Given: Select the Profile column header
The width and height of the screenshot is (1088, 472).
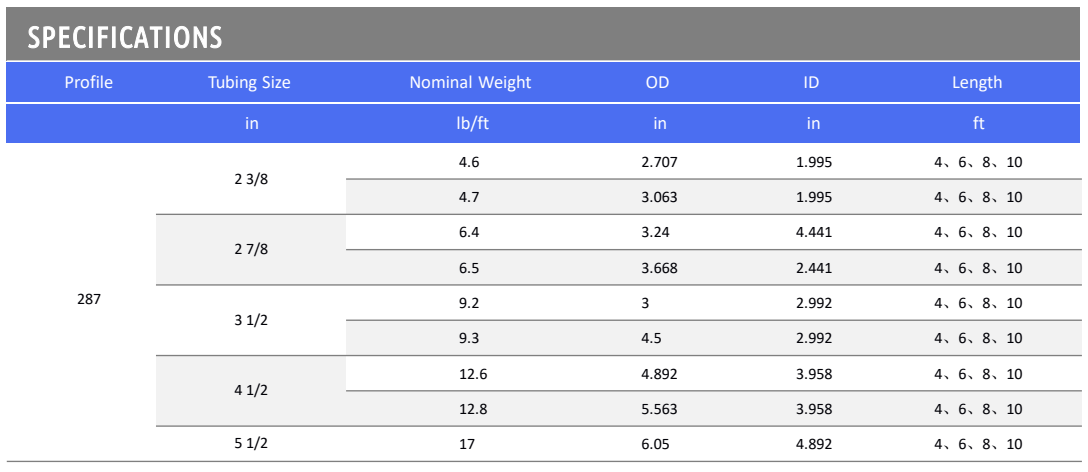Looking at the screenshot, I should [x=88, y=83].
